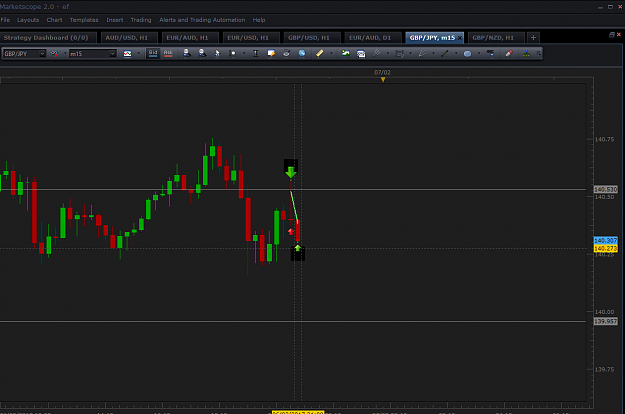
Task: Select the line drawing tool
Action: 445,53
